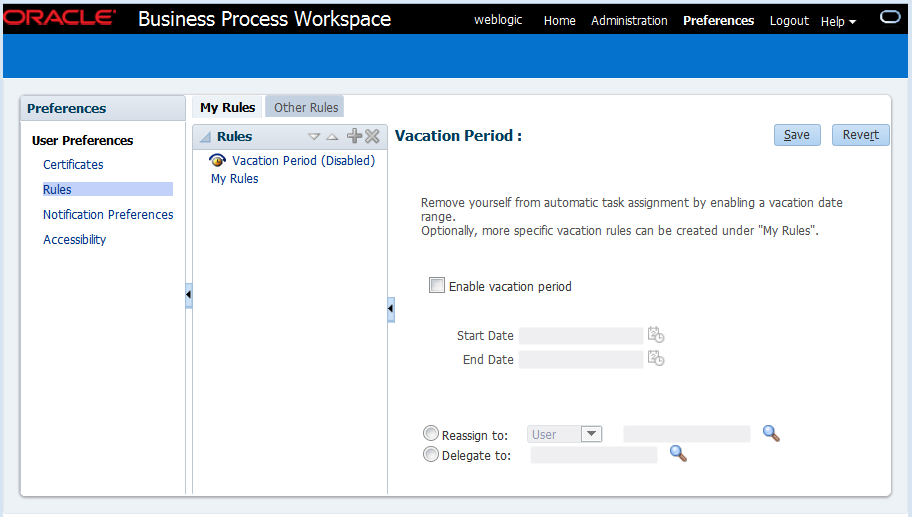Select Vacation Period (Disabled) rule

[303, 160]
